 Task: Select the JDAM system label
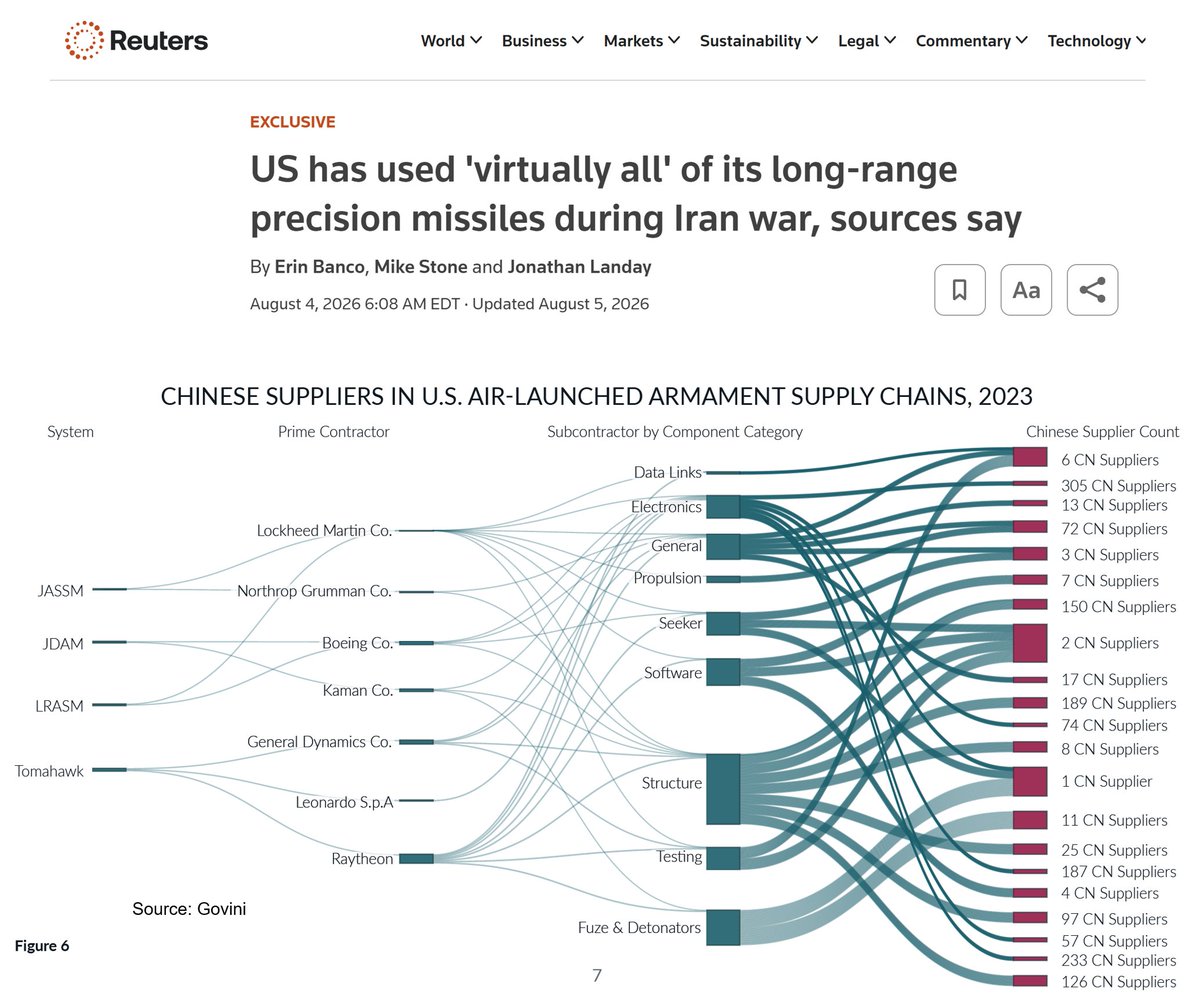[x=63, y=643]
